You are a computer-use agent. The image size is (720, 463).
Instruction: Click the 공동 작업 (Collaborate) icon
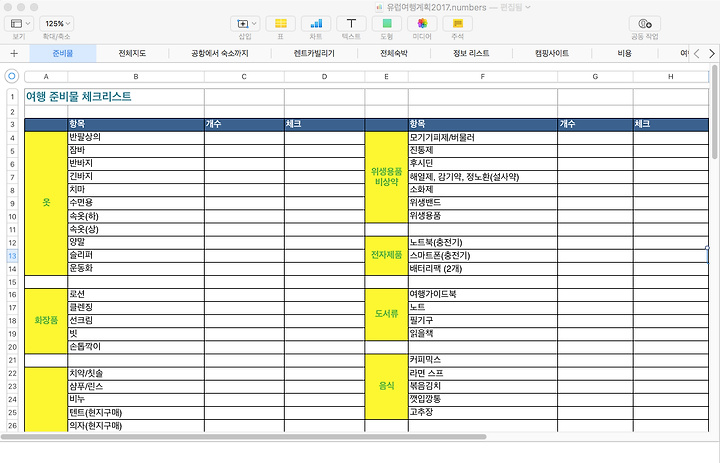[644, 23]
